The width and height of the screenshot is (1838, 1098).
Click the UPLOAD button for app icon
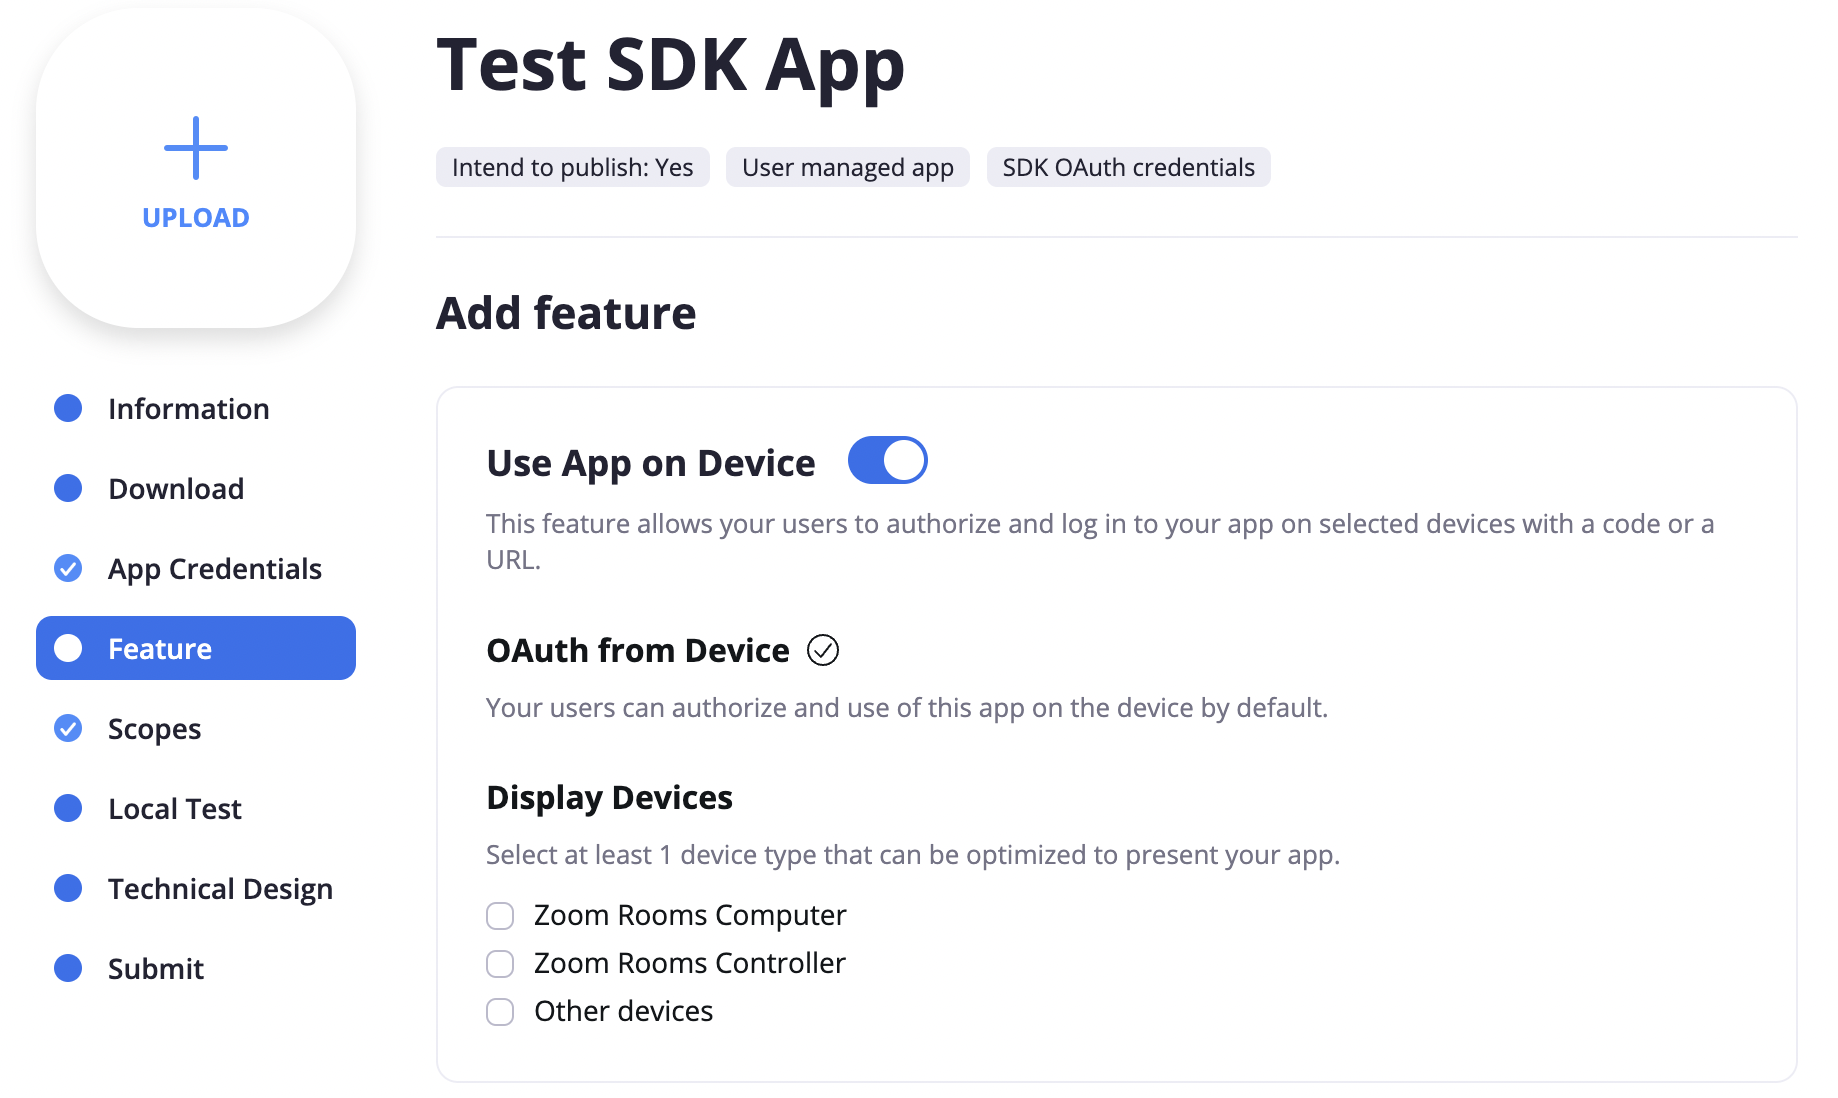pyautogui.click(x=195, y=217)
